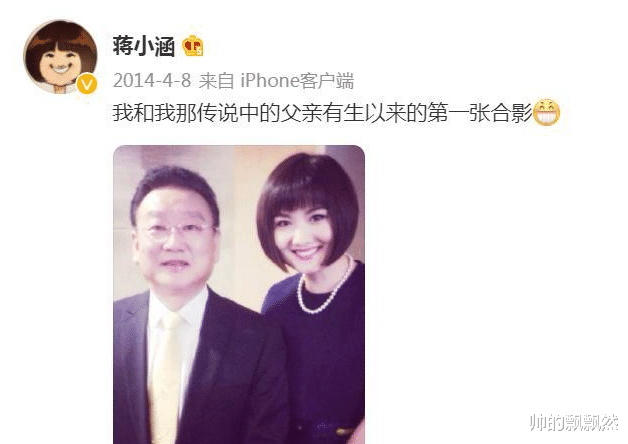
Task: Click the grinning emoji in the post
Action: (x=547, y=113)
